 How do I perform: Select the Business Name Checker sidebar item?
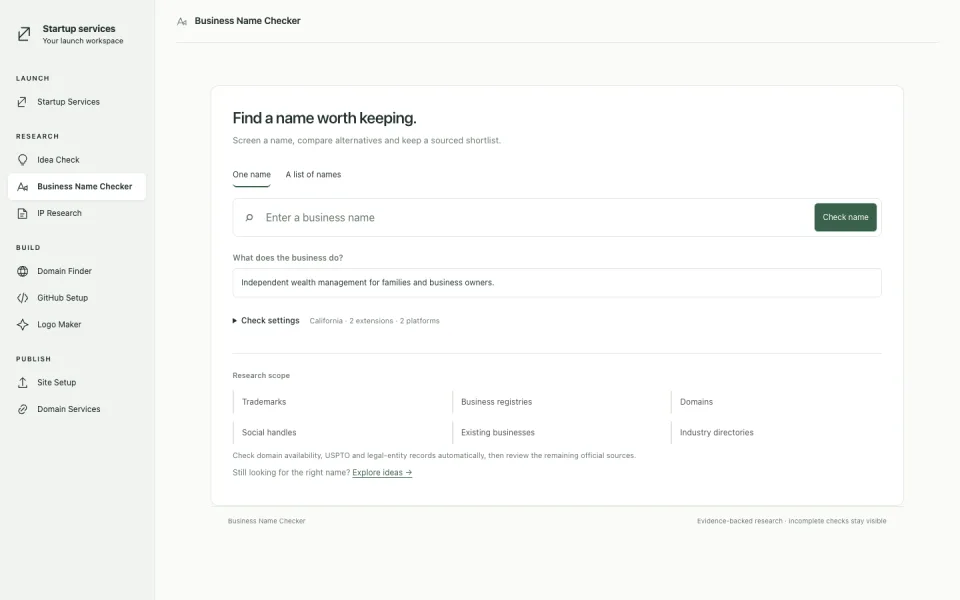pyautogui.click(x=77, y=187)
